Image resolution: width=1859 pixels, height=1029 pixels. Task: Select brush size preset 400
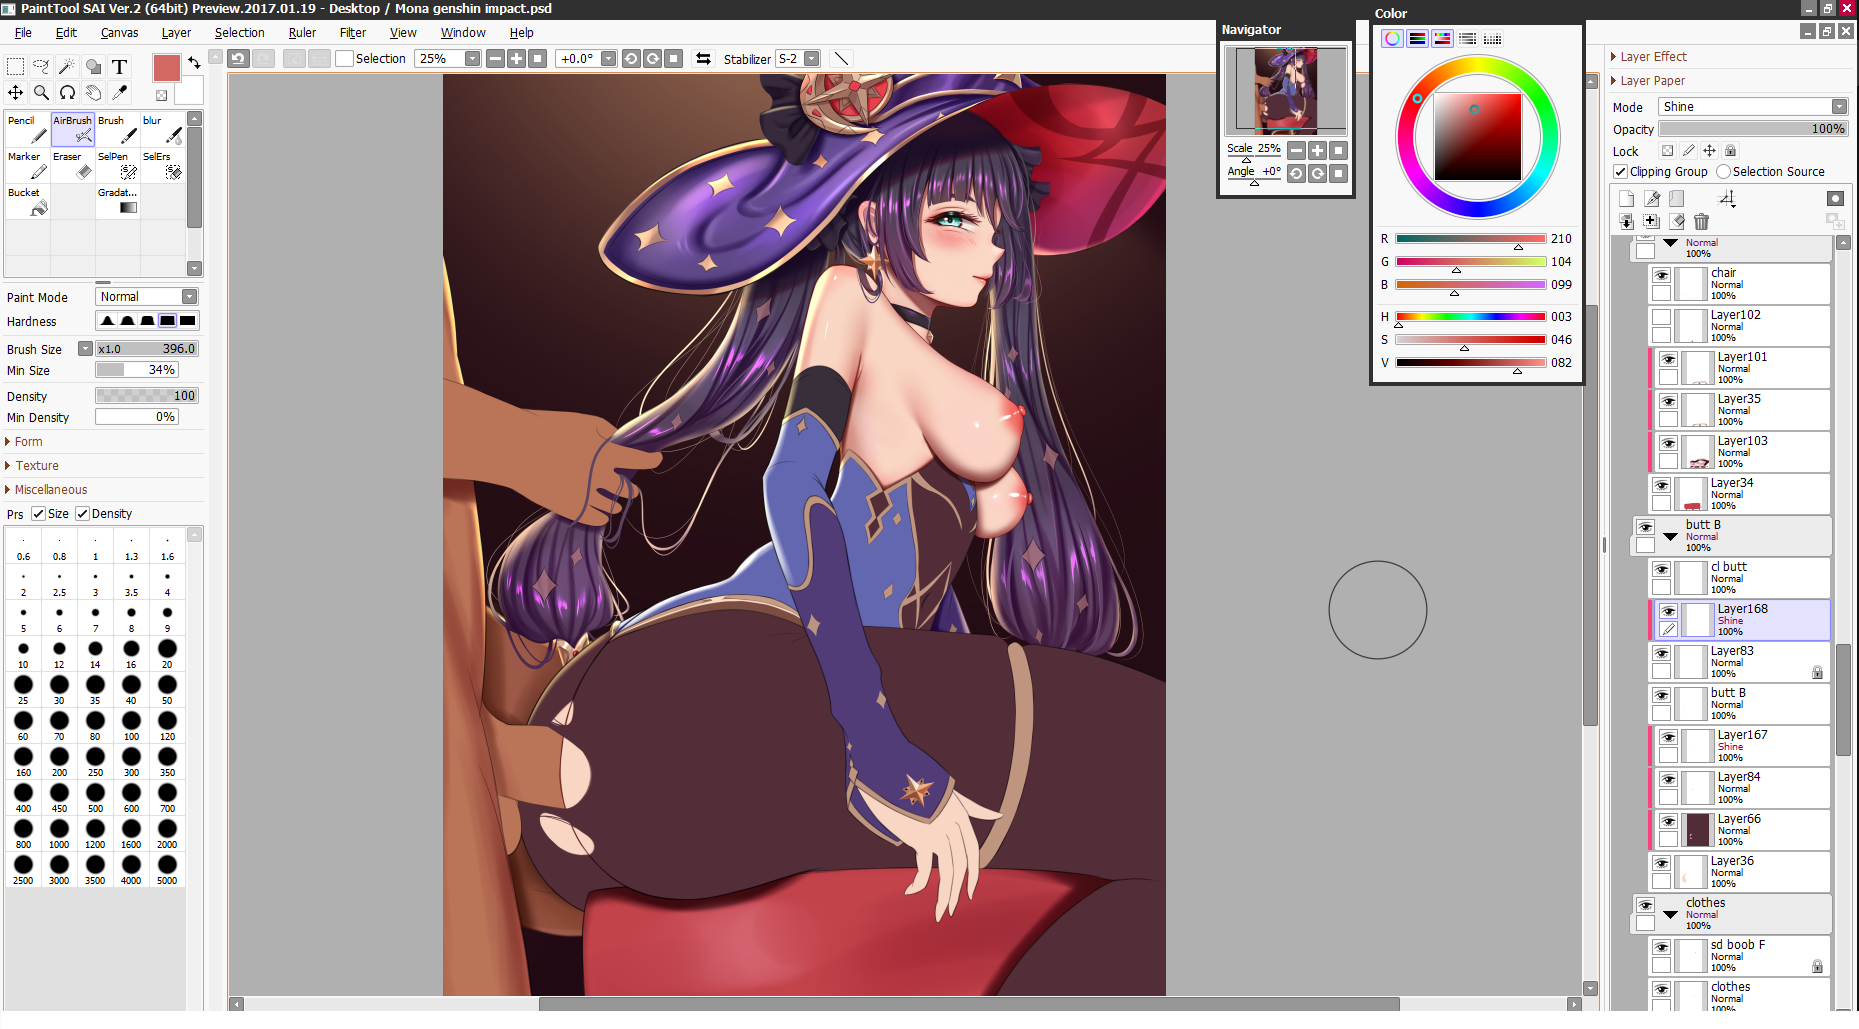coord(23,797)
